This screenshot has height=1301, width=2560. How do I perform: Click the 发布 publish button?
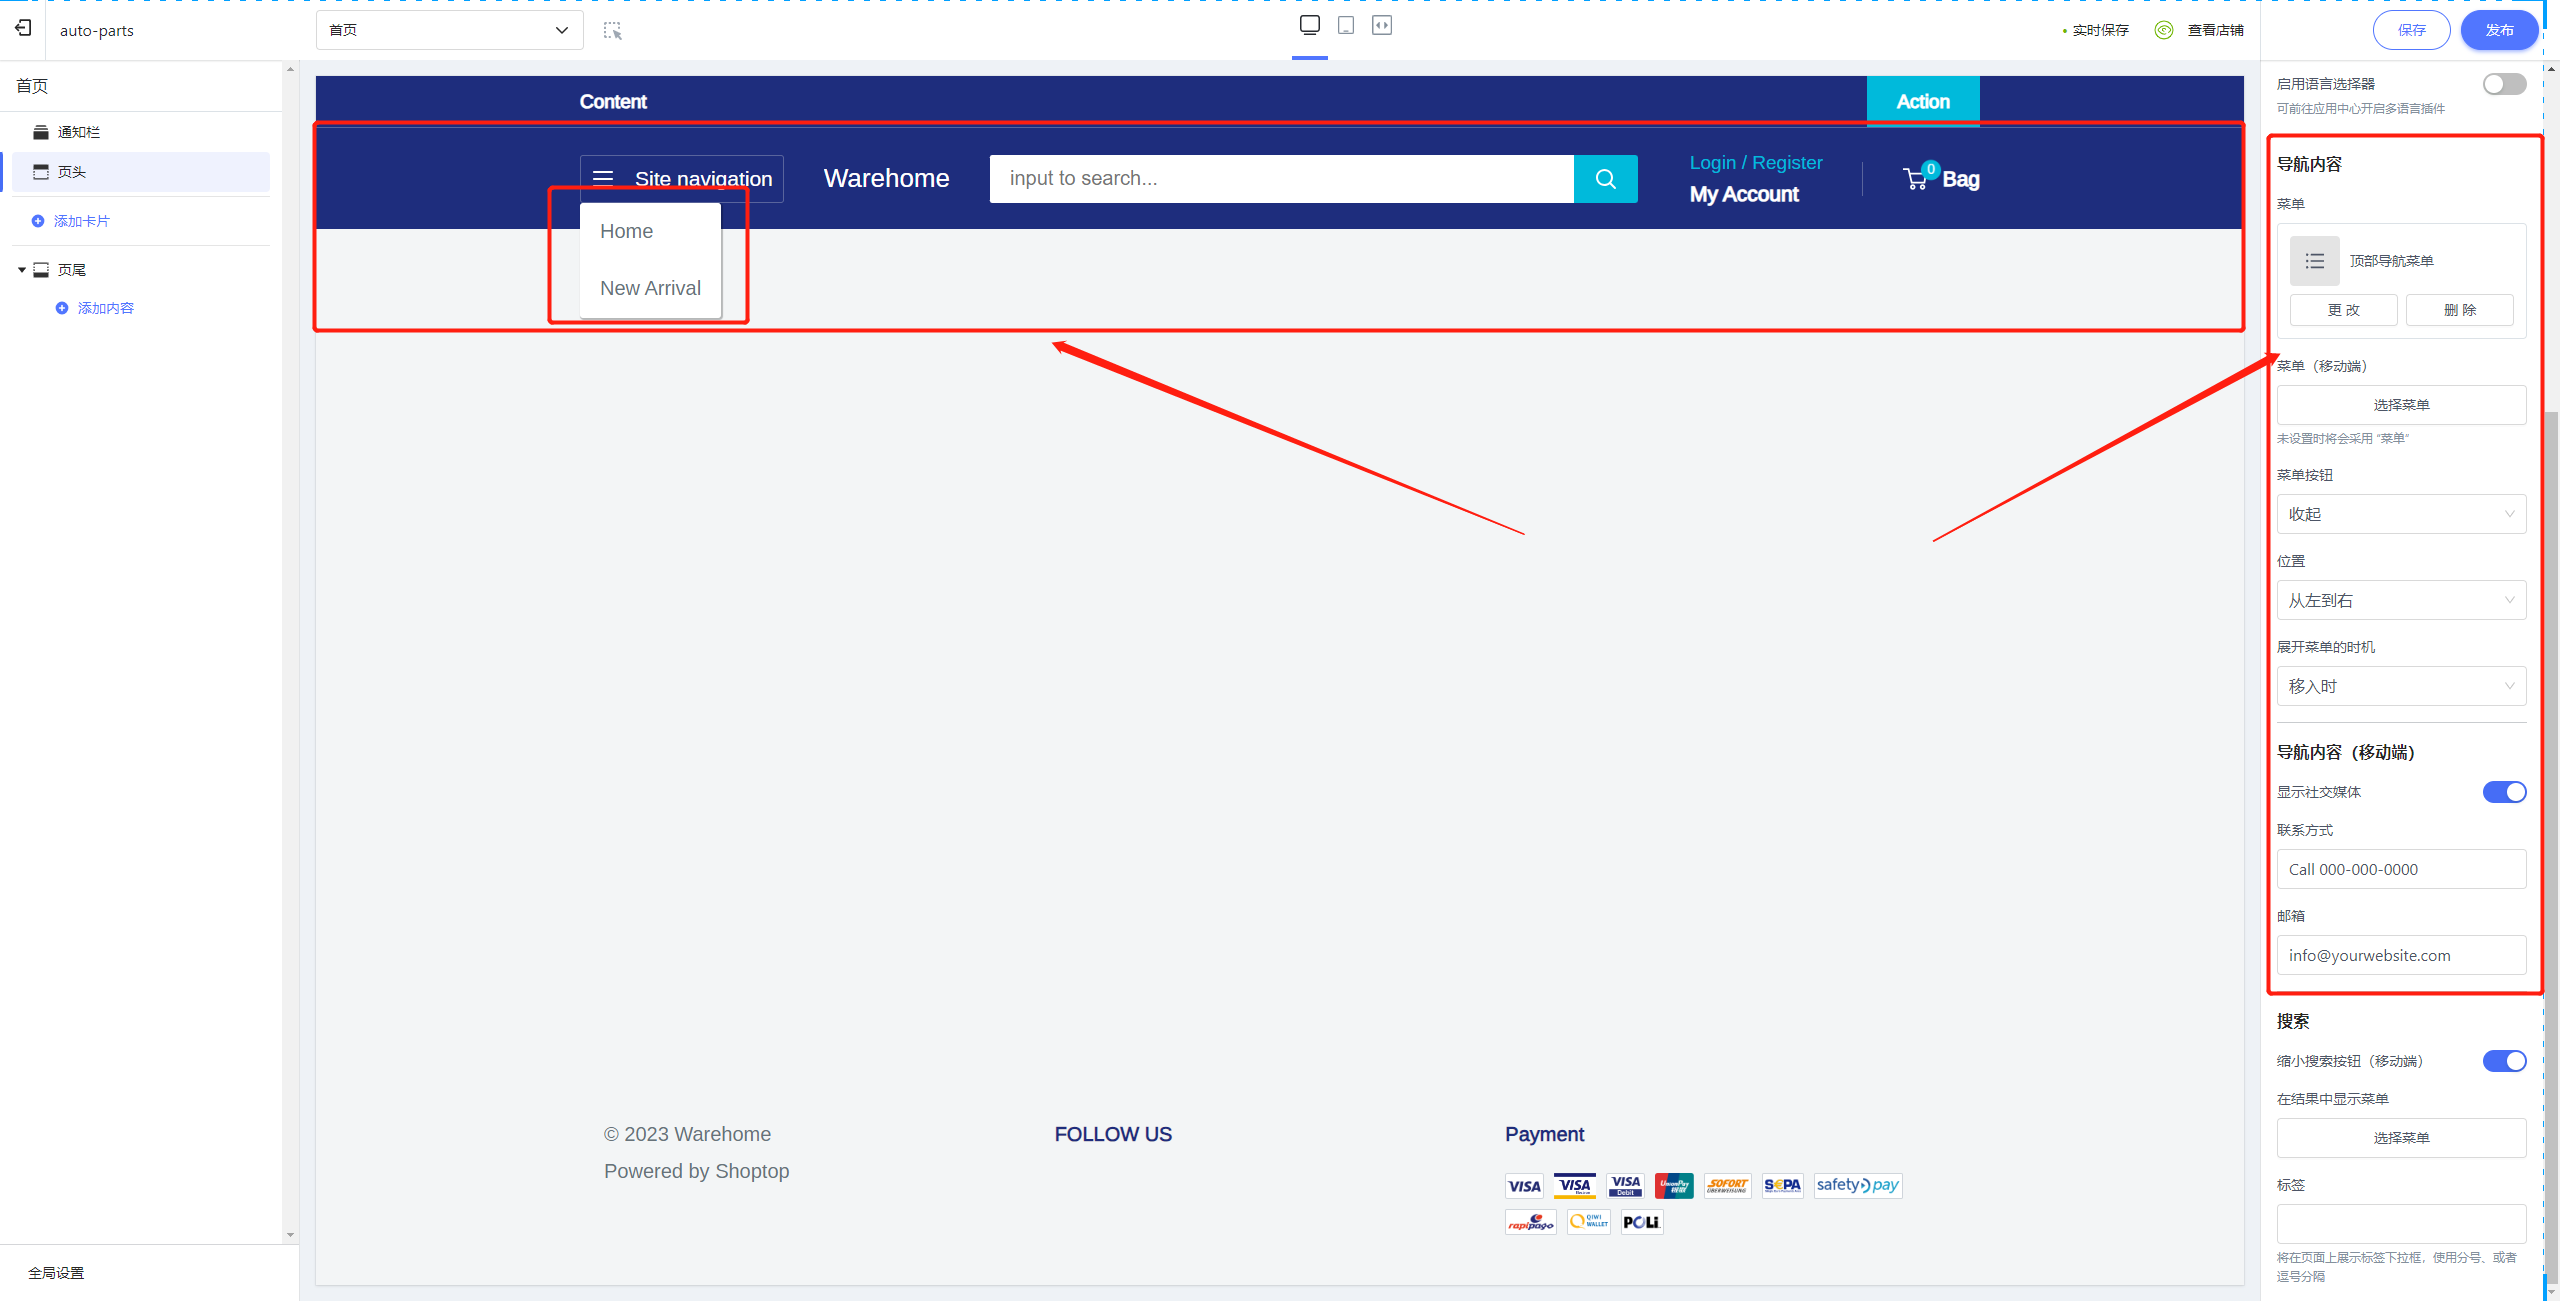(x=2499, y=30)
